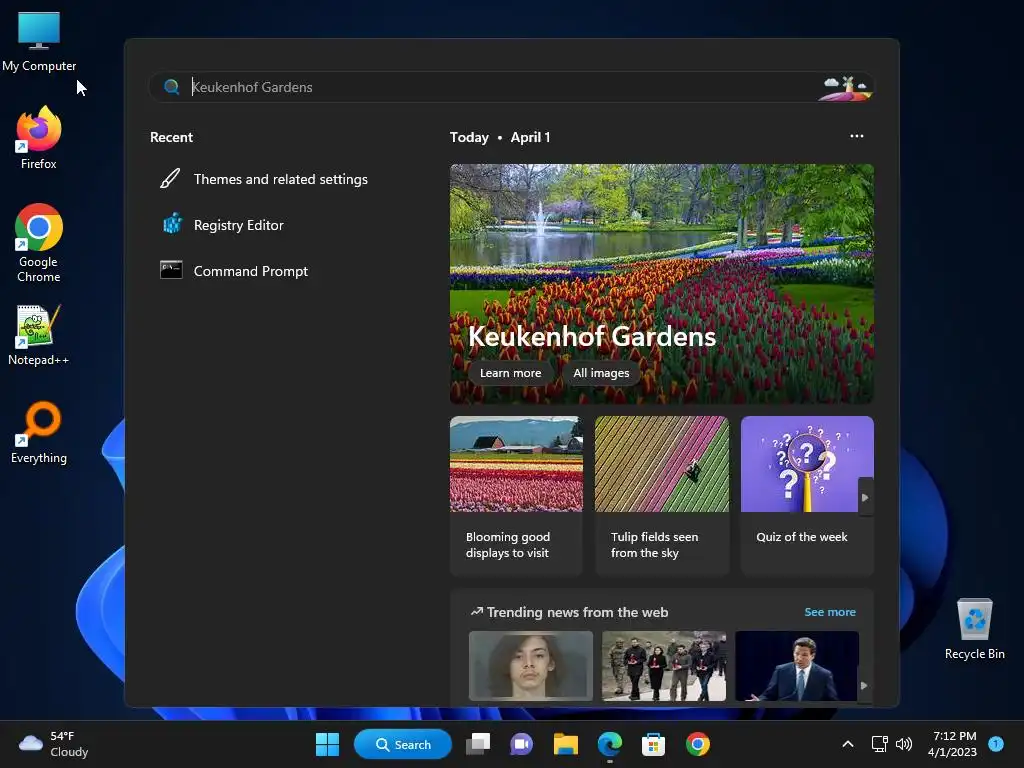
Task: Click the taskbar Search button
Action: click(x=402, y=744)
